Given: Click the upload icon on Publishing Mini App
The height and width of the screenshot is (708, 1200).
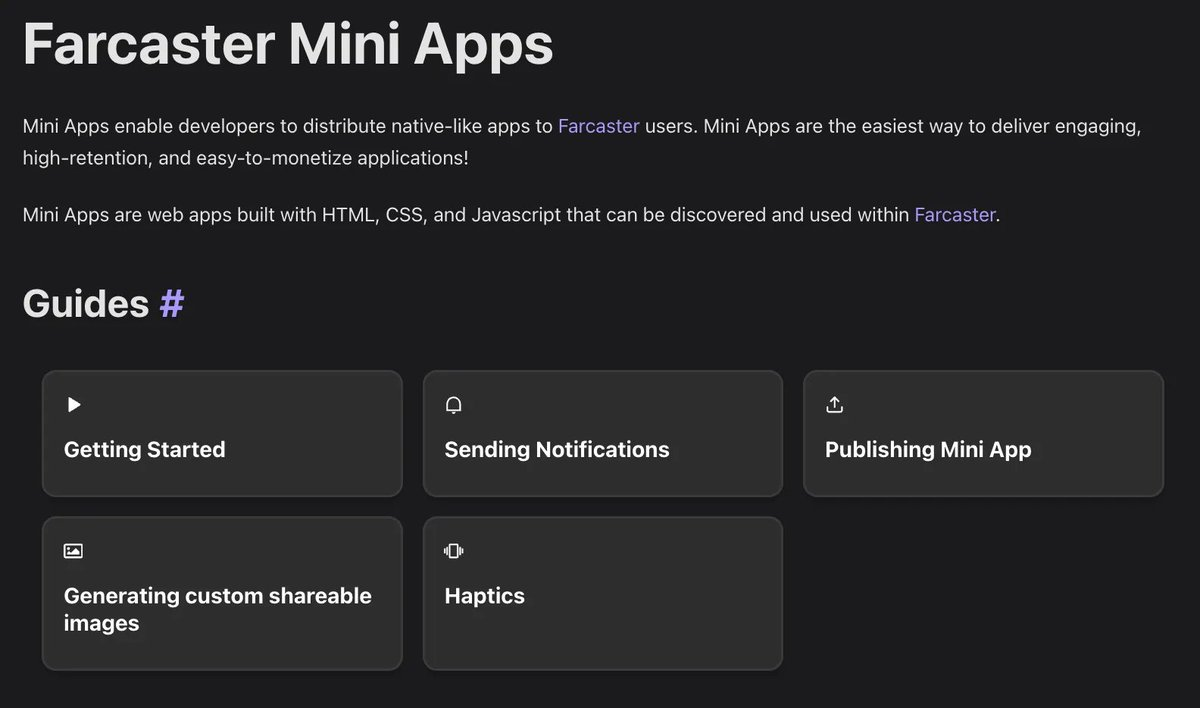Looking at the screenshot, I should tap(835, 405).
